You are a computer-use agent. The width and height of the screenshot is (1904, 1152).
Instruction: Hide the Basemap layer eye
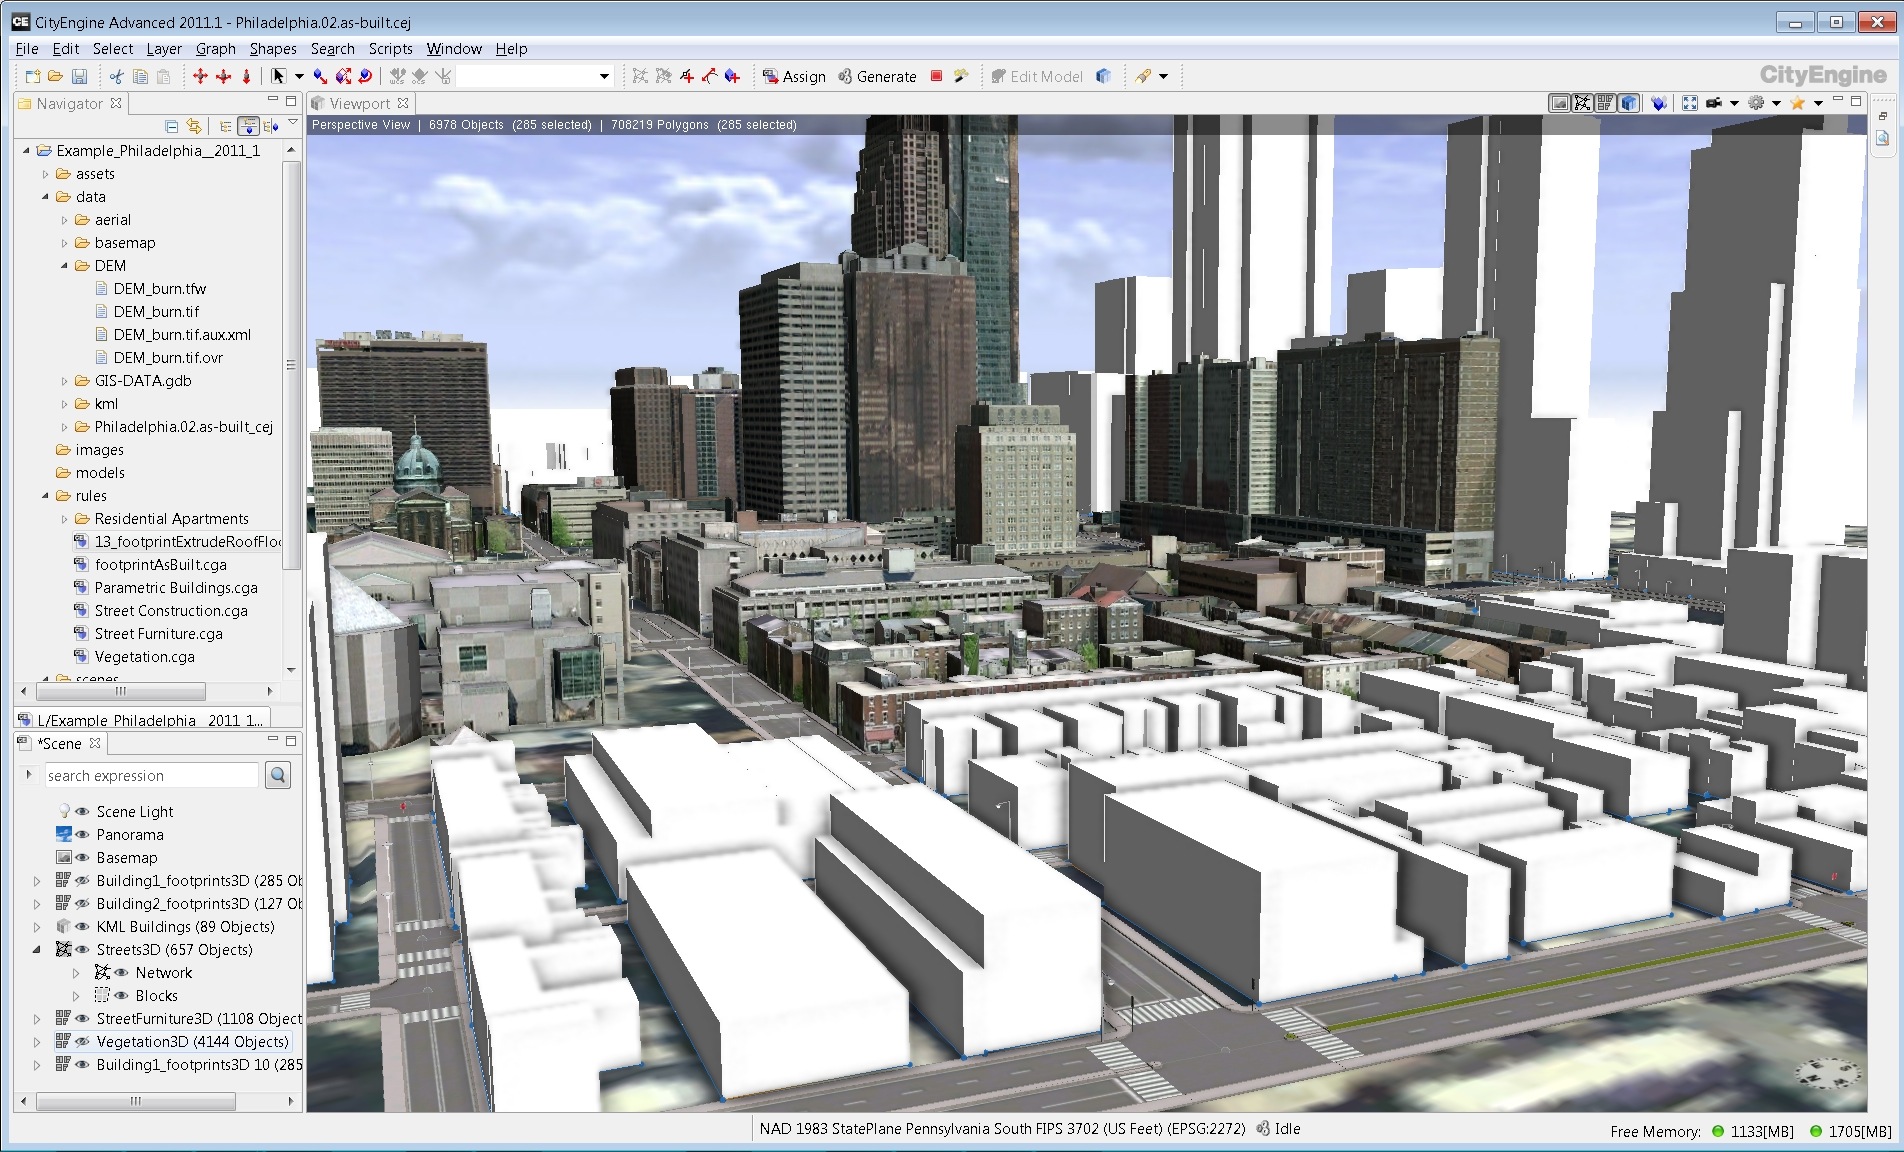coord(83,858)
